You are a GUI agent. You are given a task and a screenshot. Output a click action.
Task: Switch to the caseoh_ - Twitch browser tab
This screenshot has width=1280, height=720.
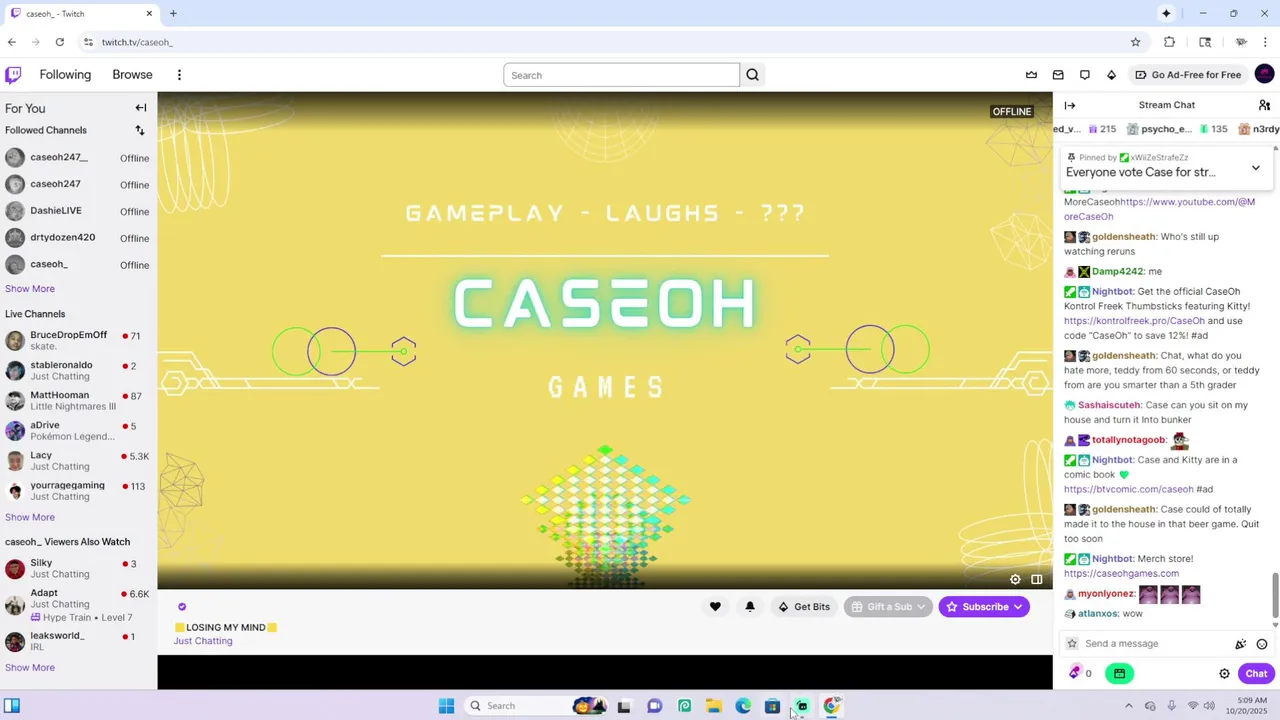tap(82, 14)
